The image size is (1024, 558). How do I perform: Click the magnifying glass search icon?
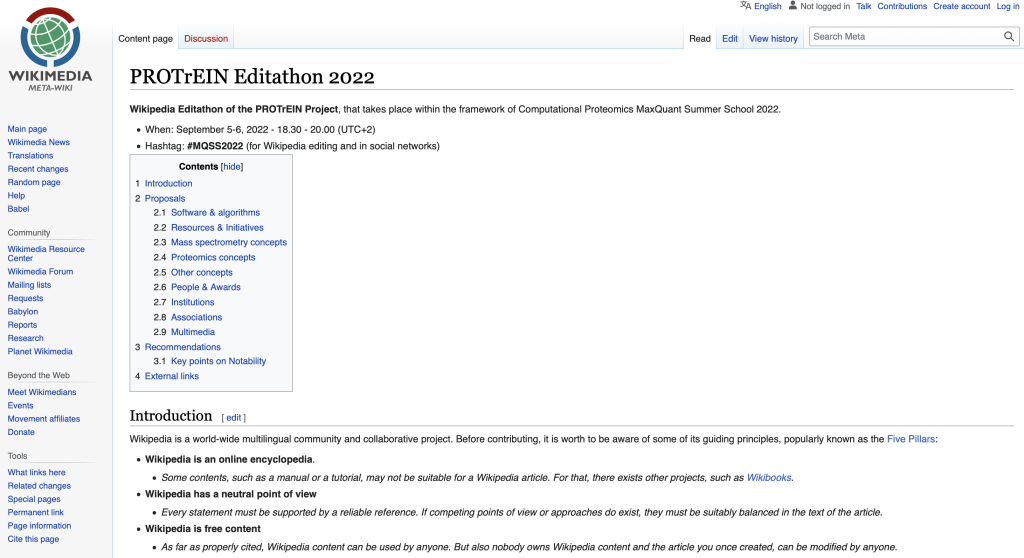1009,37
